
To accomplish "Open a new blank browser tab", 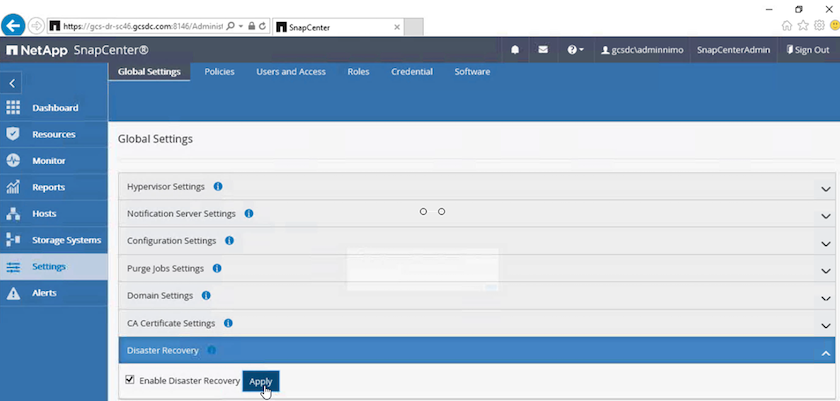I will (x=414, y=27).
